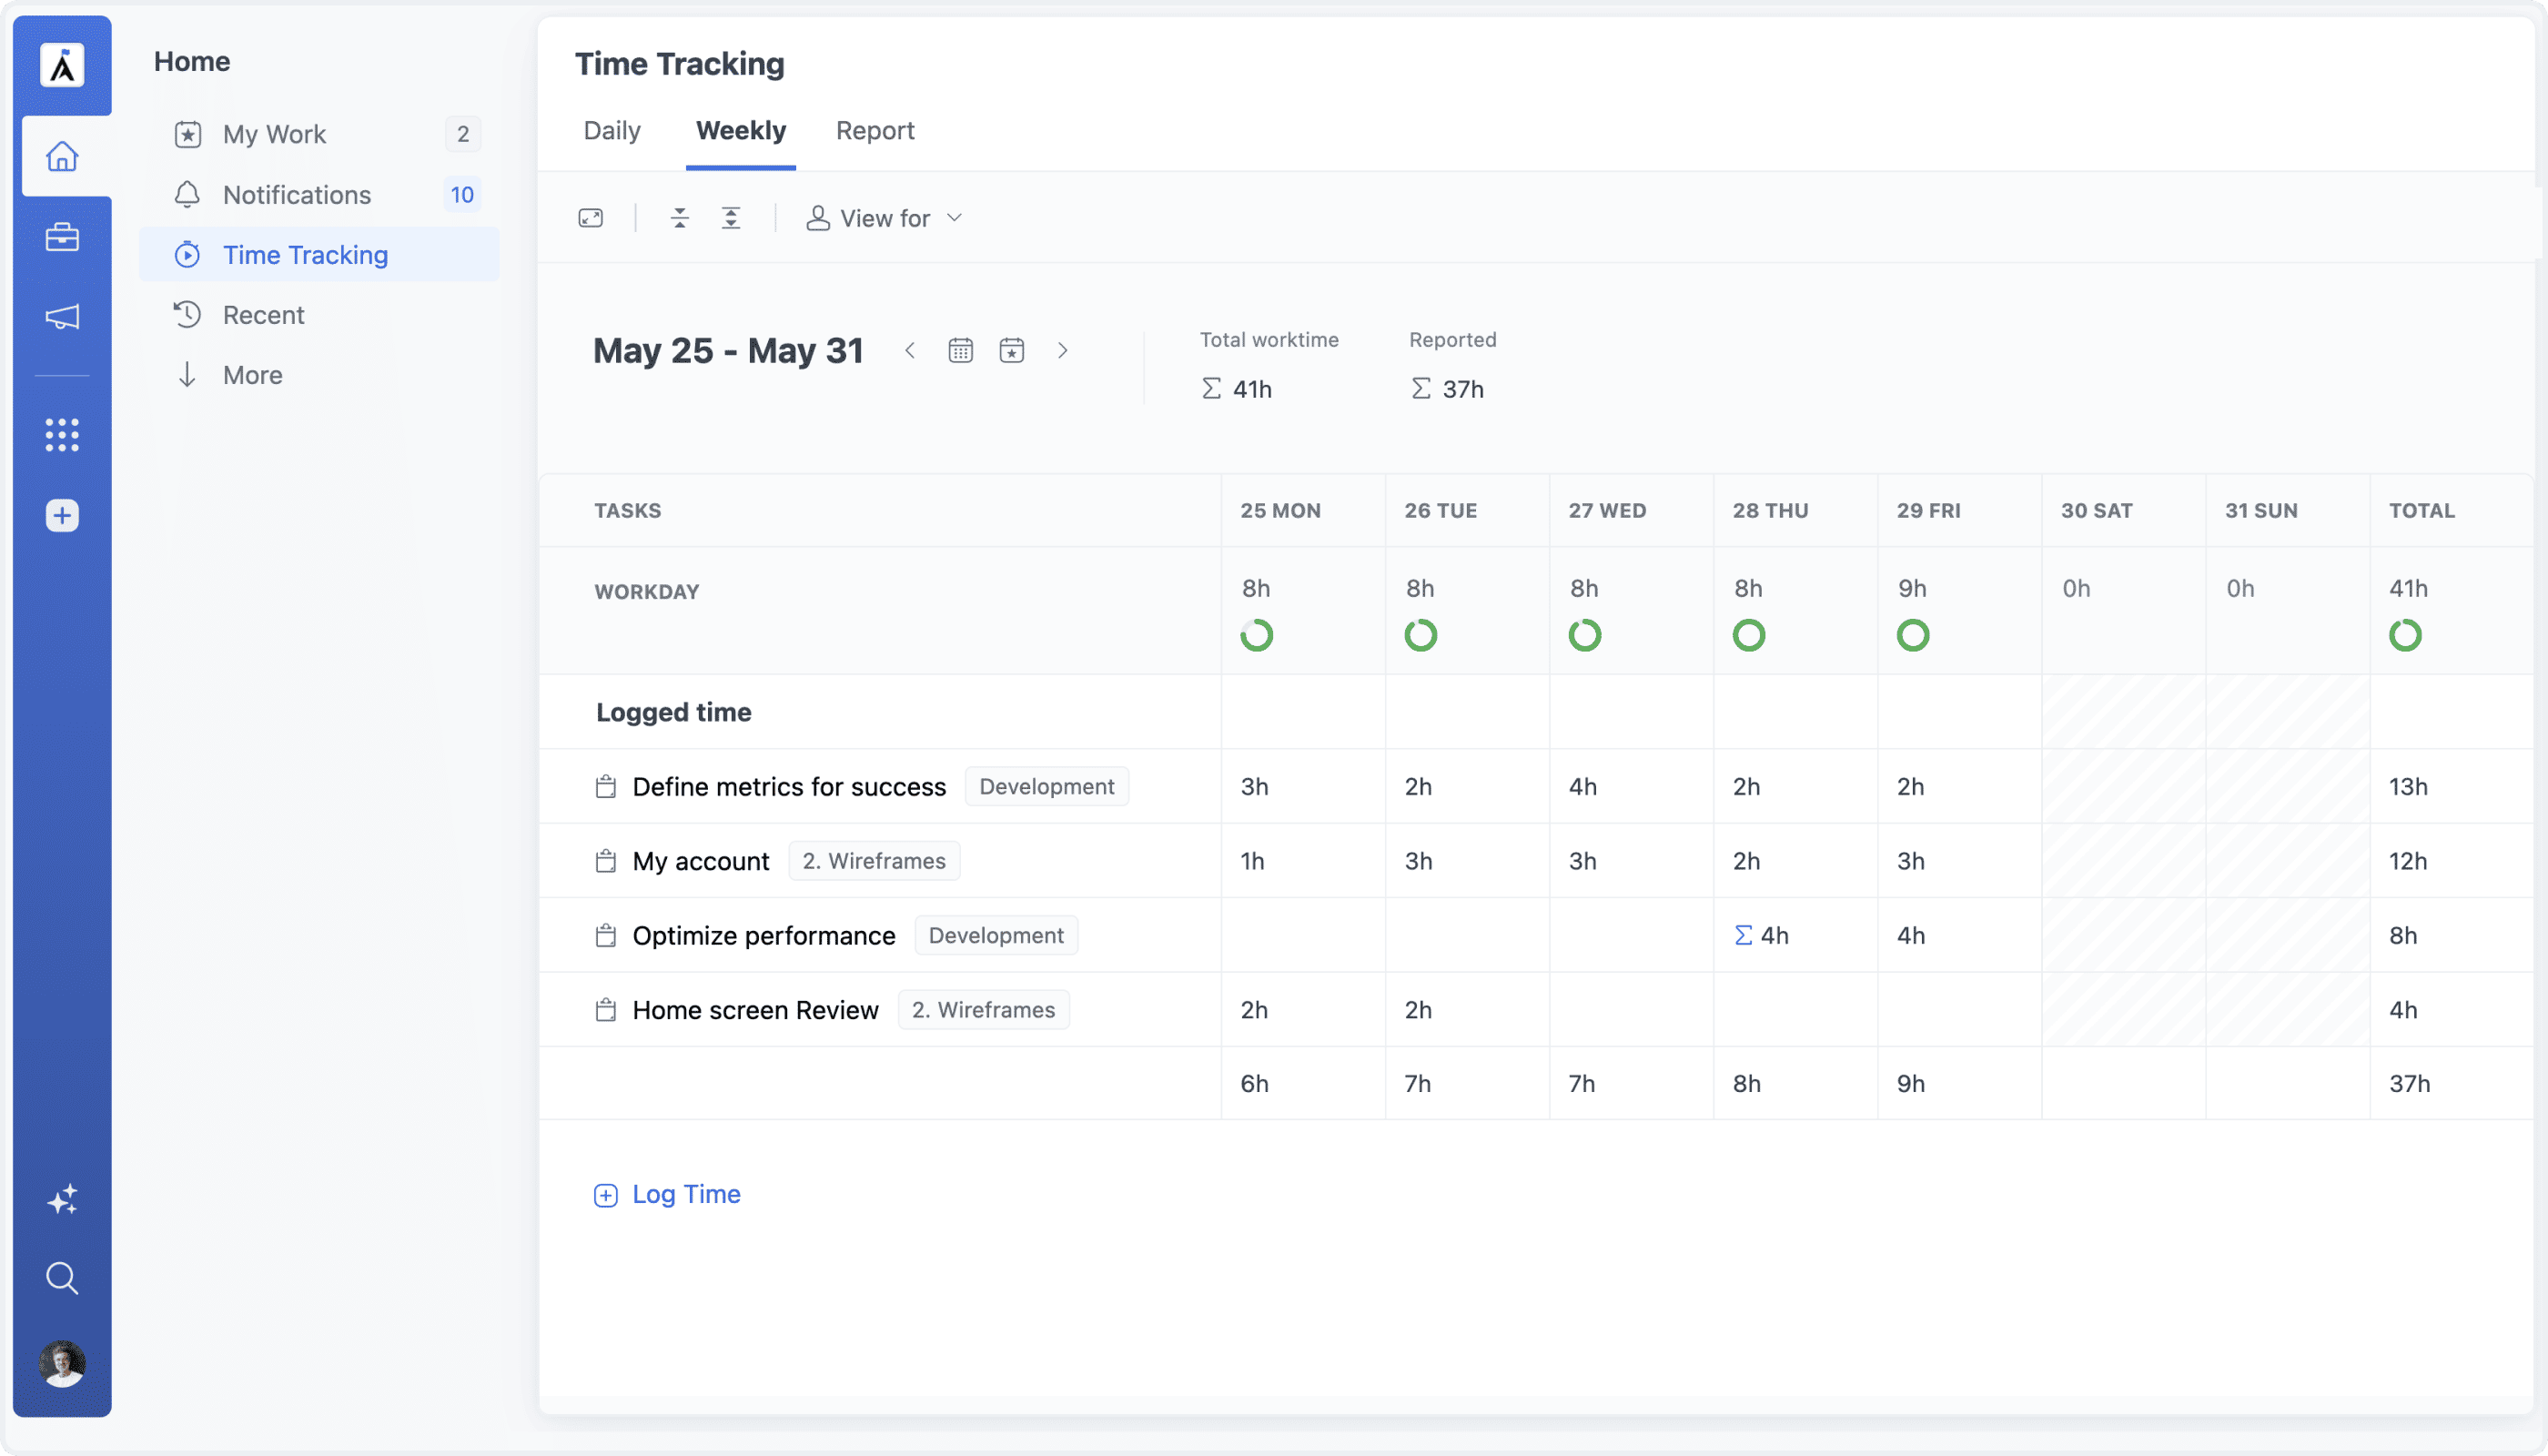This screenshot has height=1456, width=2548.
Task: Expand More in the Home sidebar
Action: pyautogui.click(x=253, y=375)
